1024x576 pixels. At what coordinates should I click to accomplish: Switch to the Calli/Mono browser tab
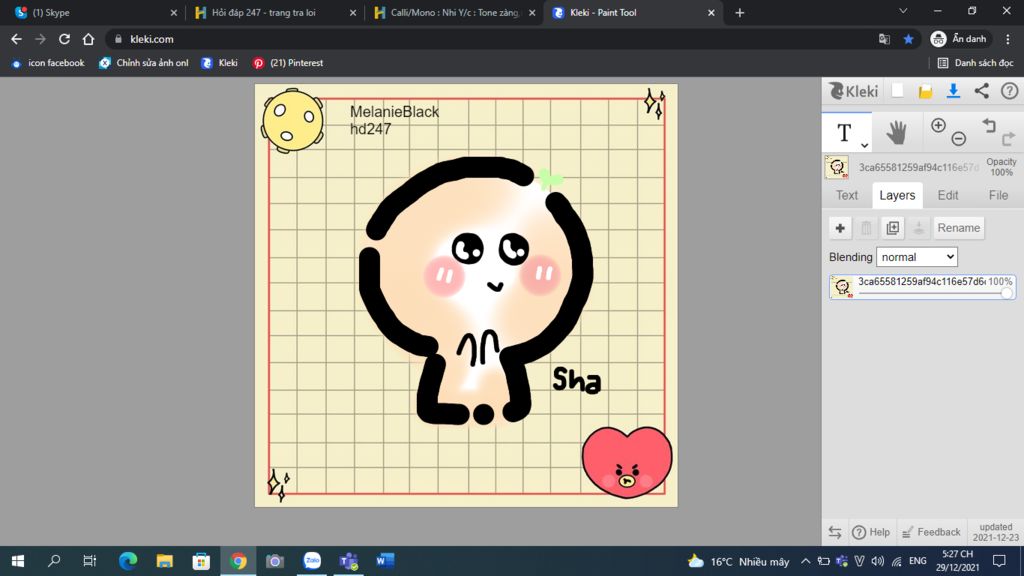click(454, 12)
